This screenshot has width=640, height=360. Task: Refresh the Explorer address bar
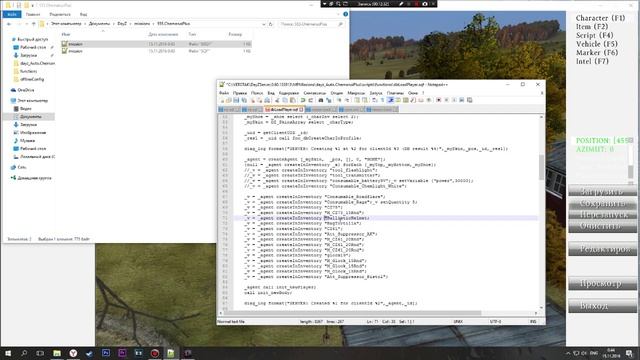[270, 24]
